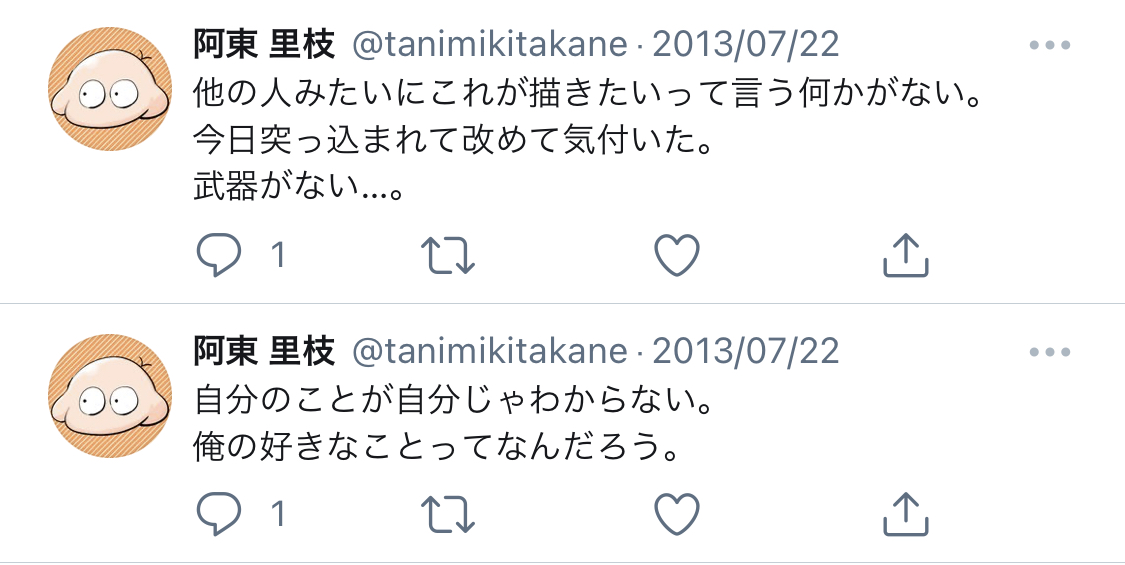The image size is (1125, 565).
Task: Click the name 阿東 里枝 on second tweet
Action: (x=264, y=351)
